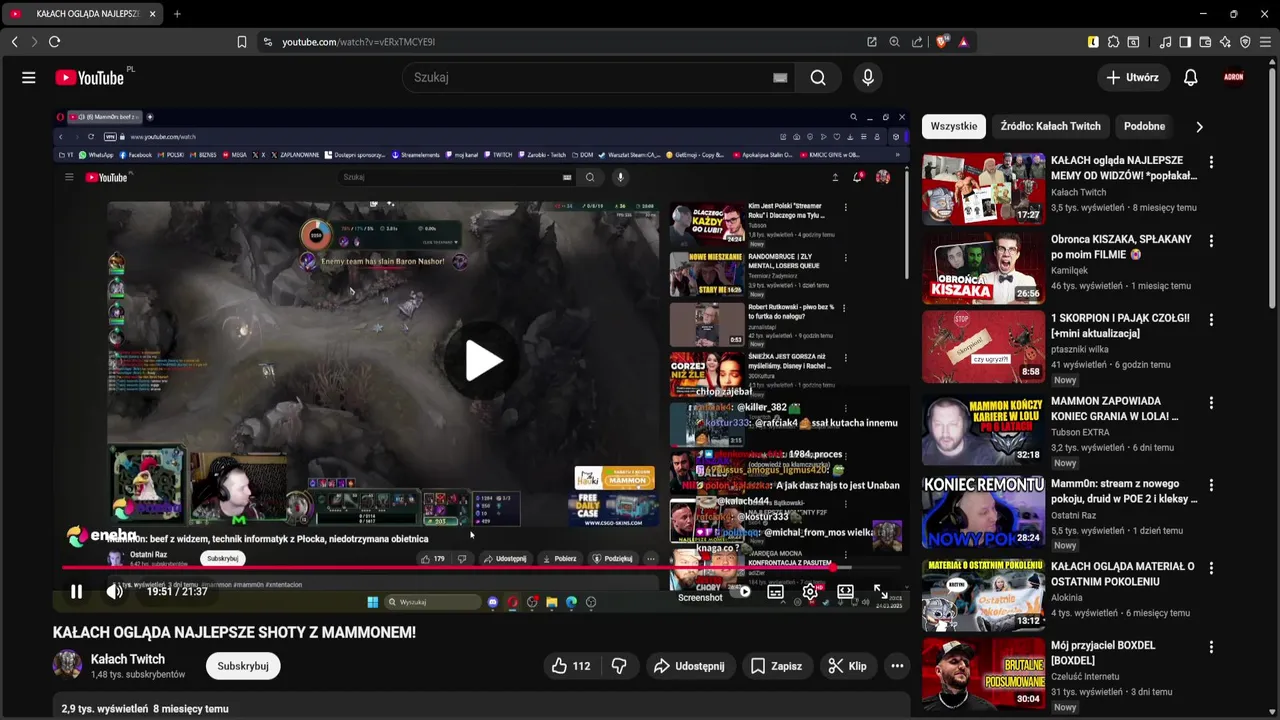Open the 1 SKORPION I PAJĄK thumbnail

[x=983, y=347]
